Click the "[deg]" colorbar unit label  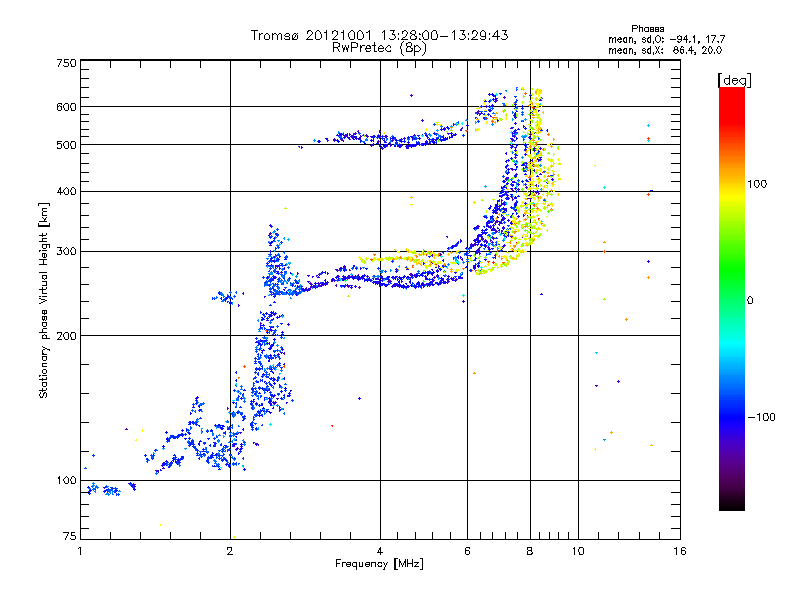click(734, 81)
